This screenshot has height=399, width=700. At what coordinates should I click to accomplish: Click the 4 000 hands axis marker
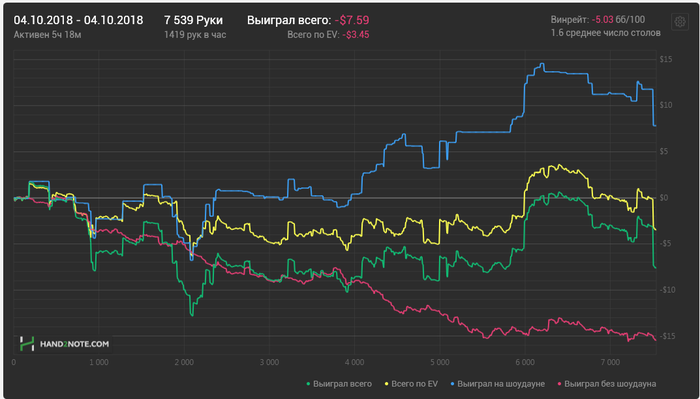coord(354,362)
